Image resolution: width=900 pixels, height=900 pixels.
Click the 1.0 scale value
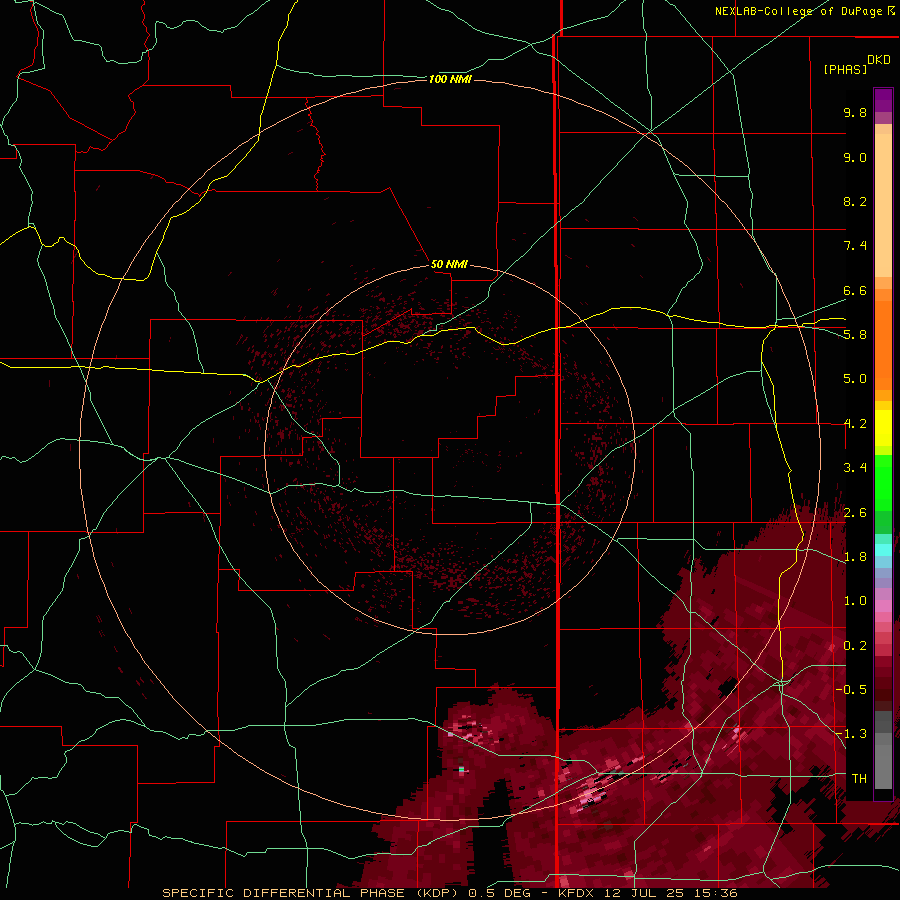[x=855, y=601]
